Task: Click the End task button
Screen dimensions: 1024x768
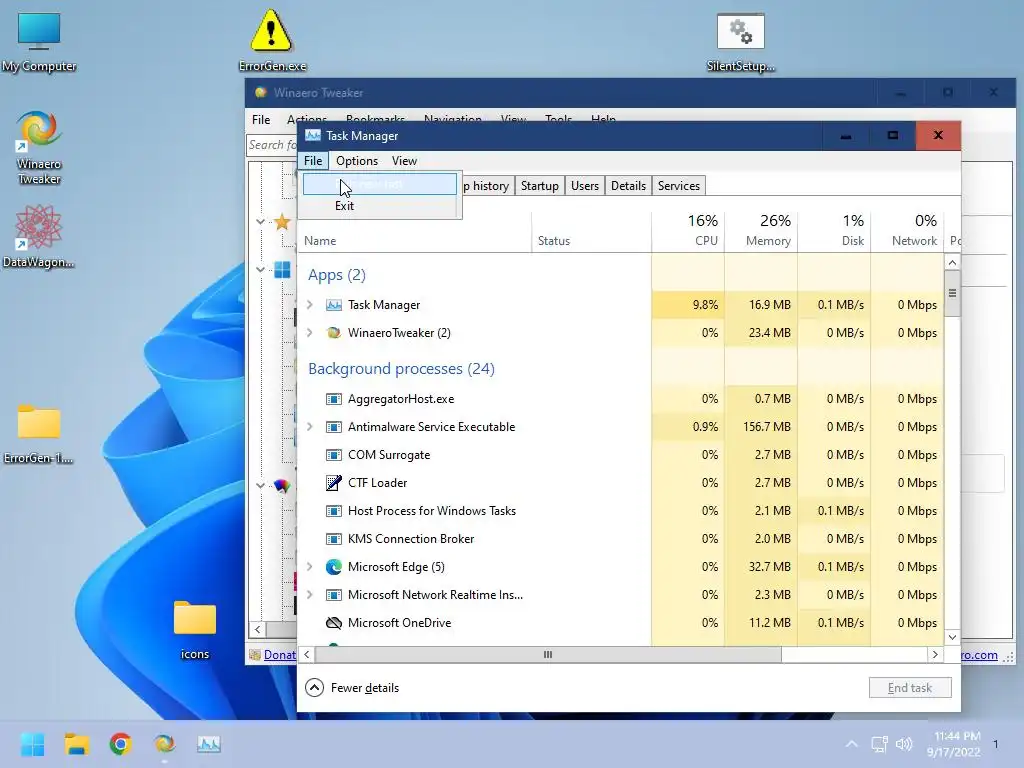Action: (910, 688)
